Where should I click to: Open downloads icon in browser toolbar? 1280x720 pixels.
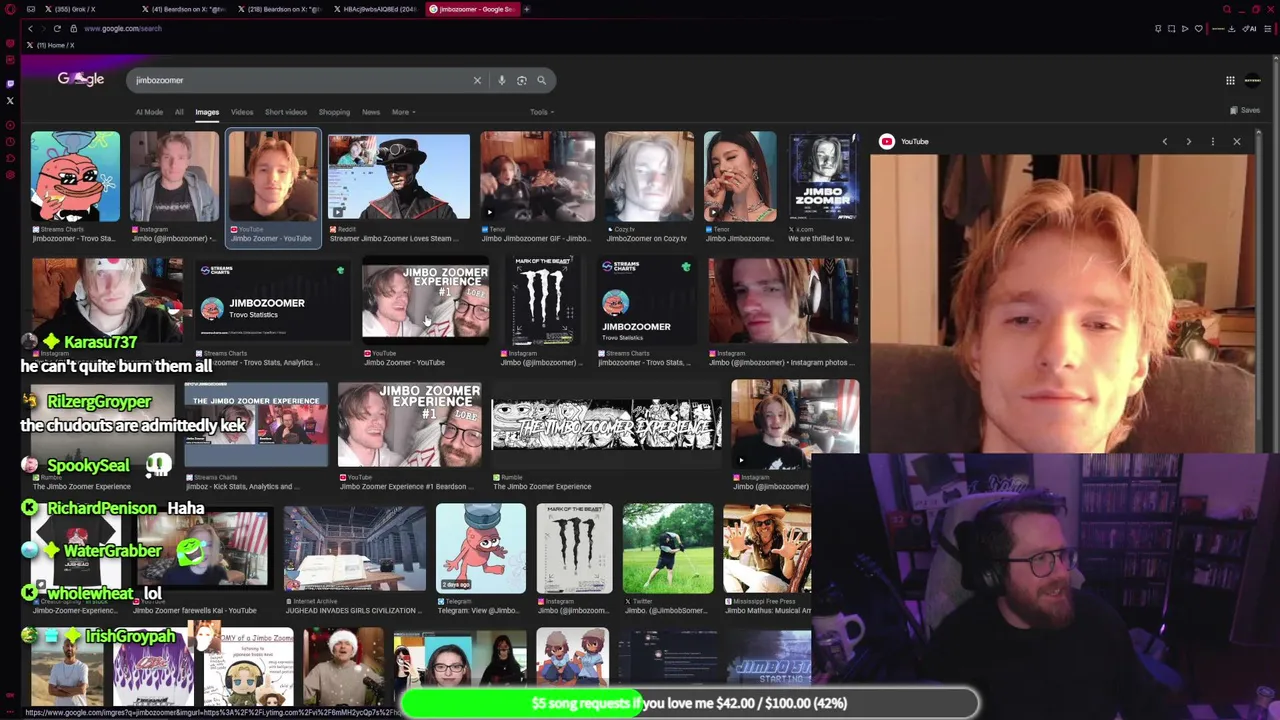(x=1232, y=28)
